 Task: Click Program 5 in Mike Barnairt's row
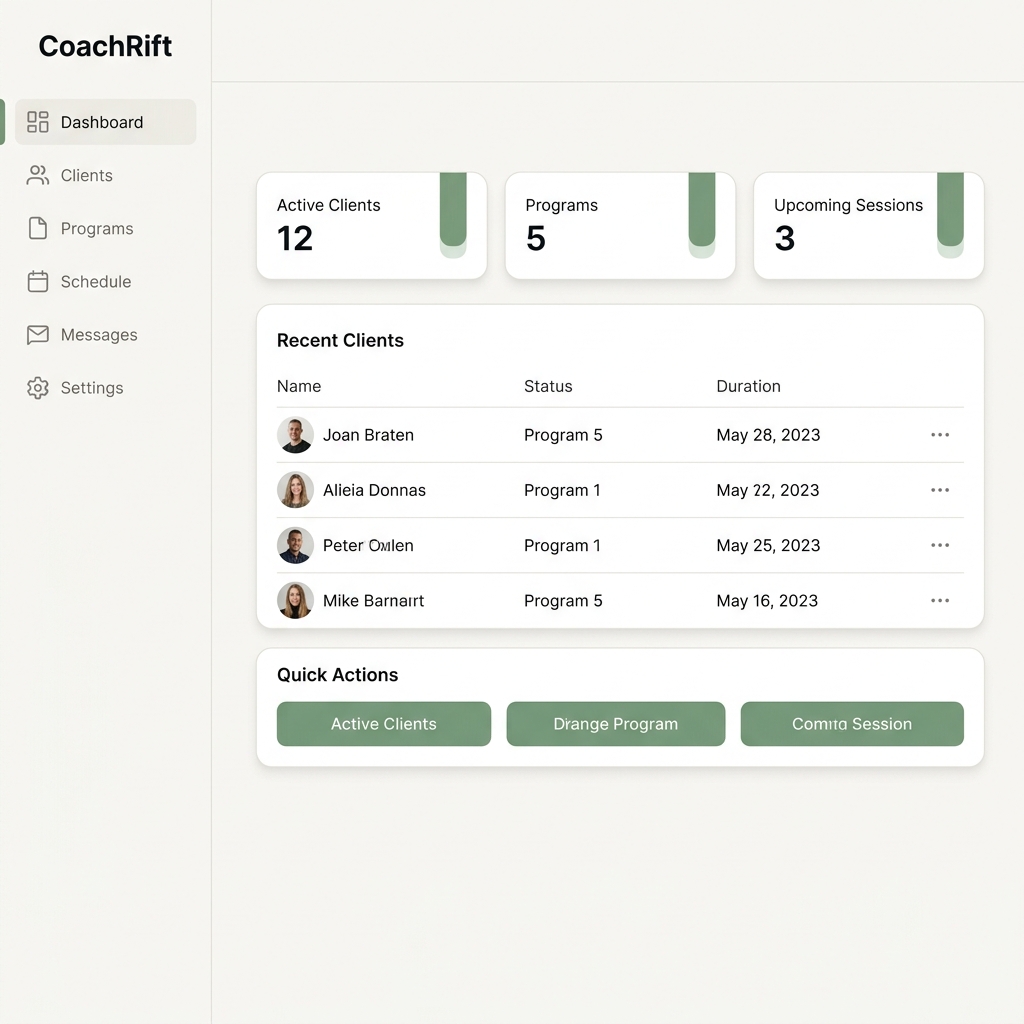(x=563, y=601)
